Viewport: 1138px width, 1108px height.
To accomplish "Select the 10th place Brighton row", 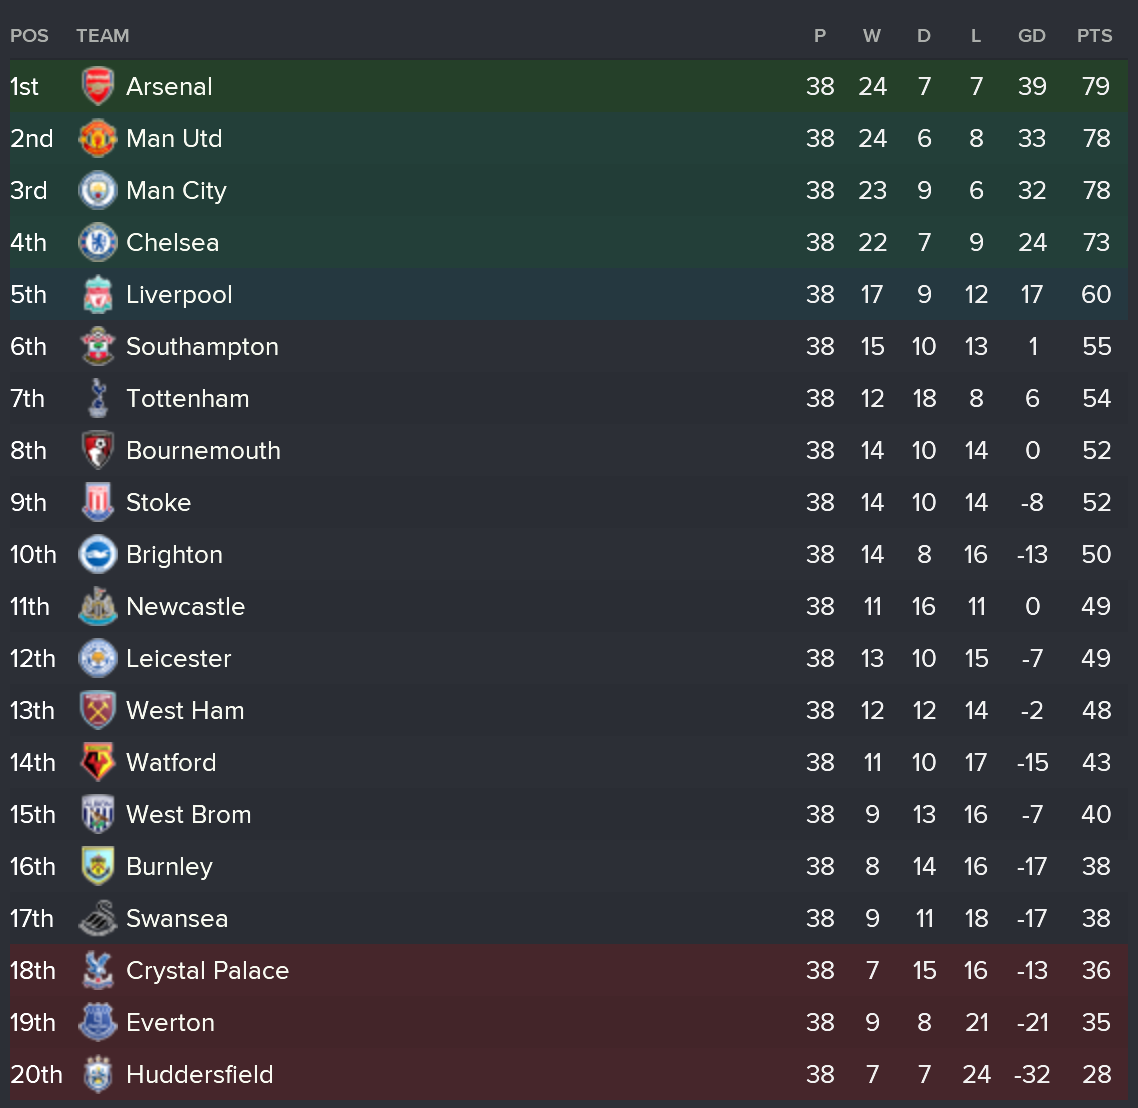I will [x=500, y=555].
